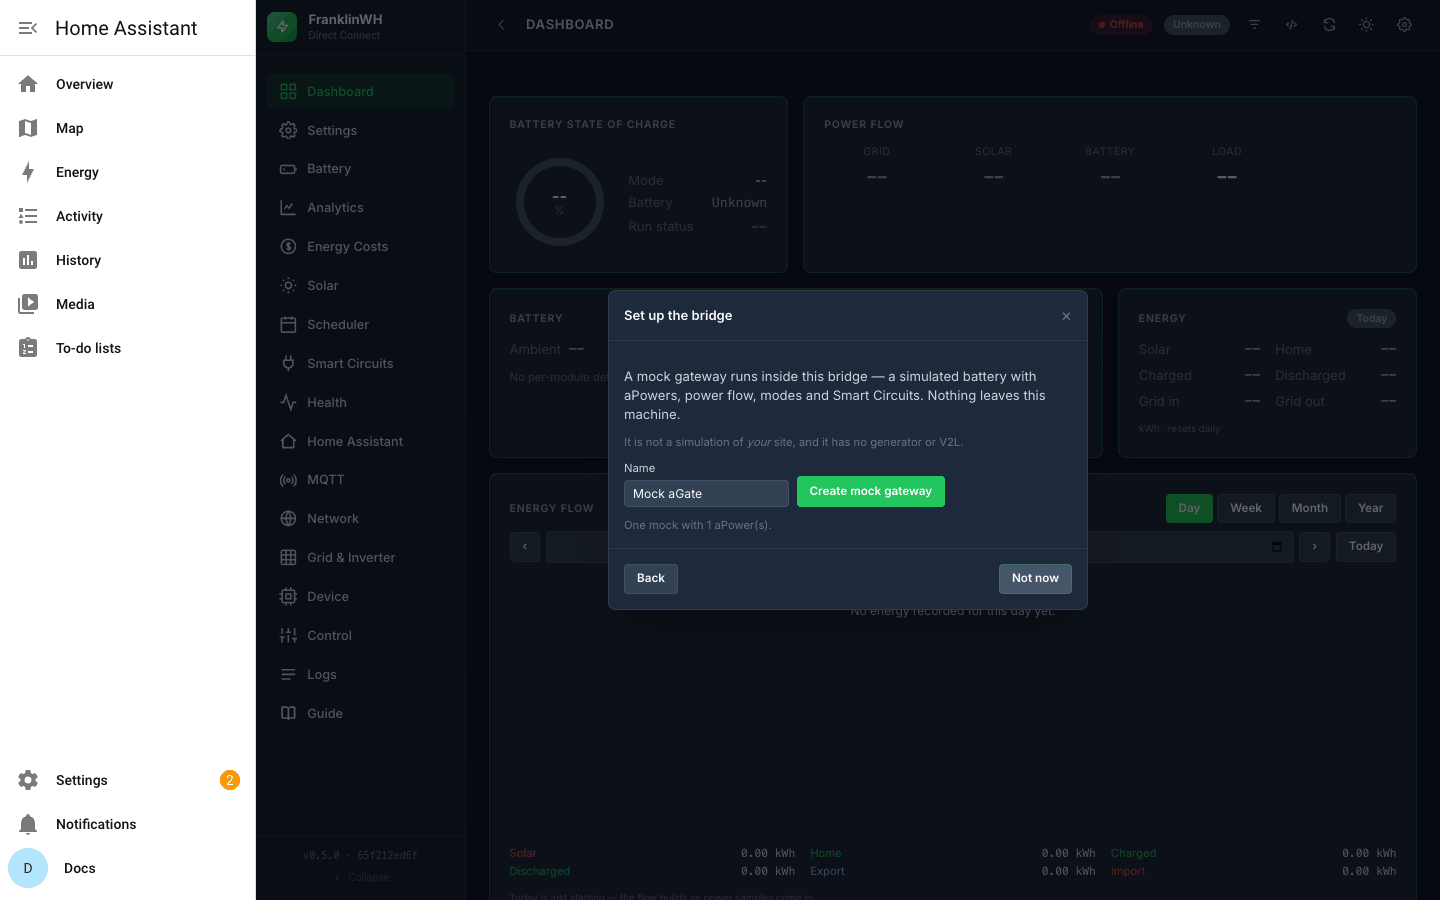Open Home Assistant Settings with the 2 badge
The width and height of the screenshot is (1440, 900).
[128, 780]
